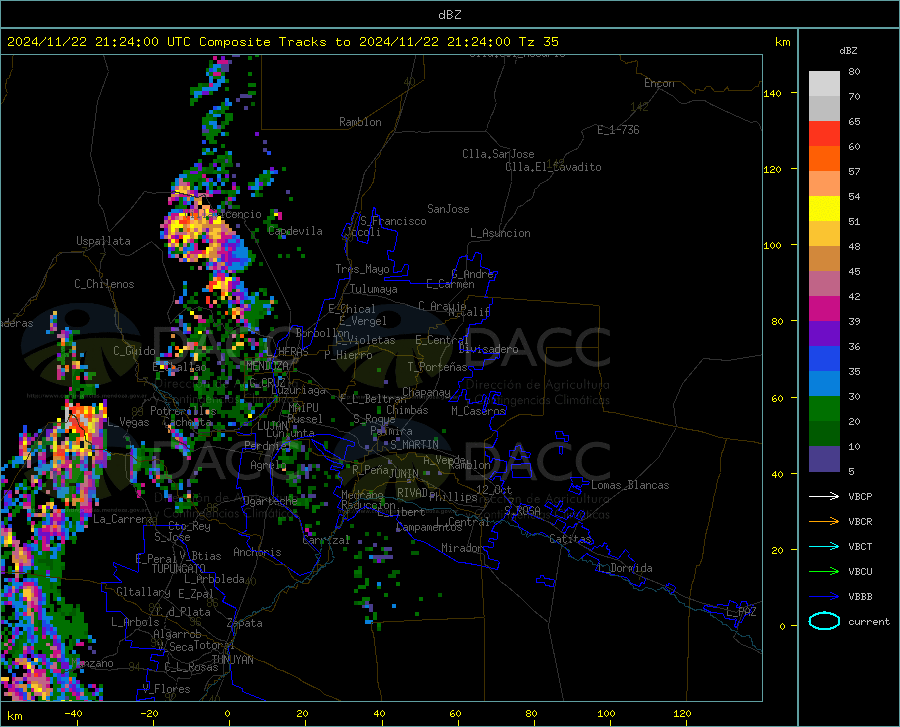900x727 pixels.
Task: Select the orange 57-60 dBZ legend swatch
Action: [x=824, y=159]
